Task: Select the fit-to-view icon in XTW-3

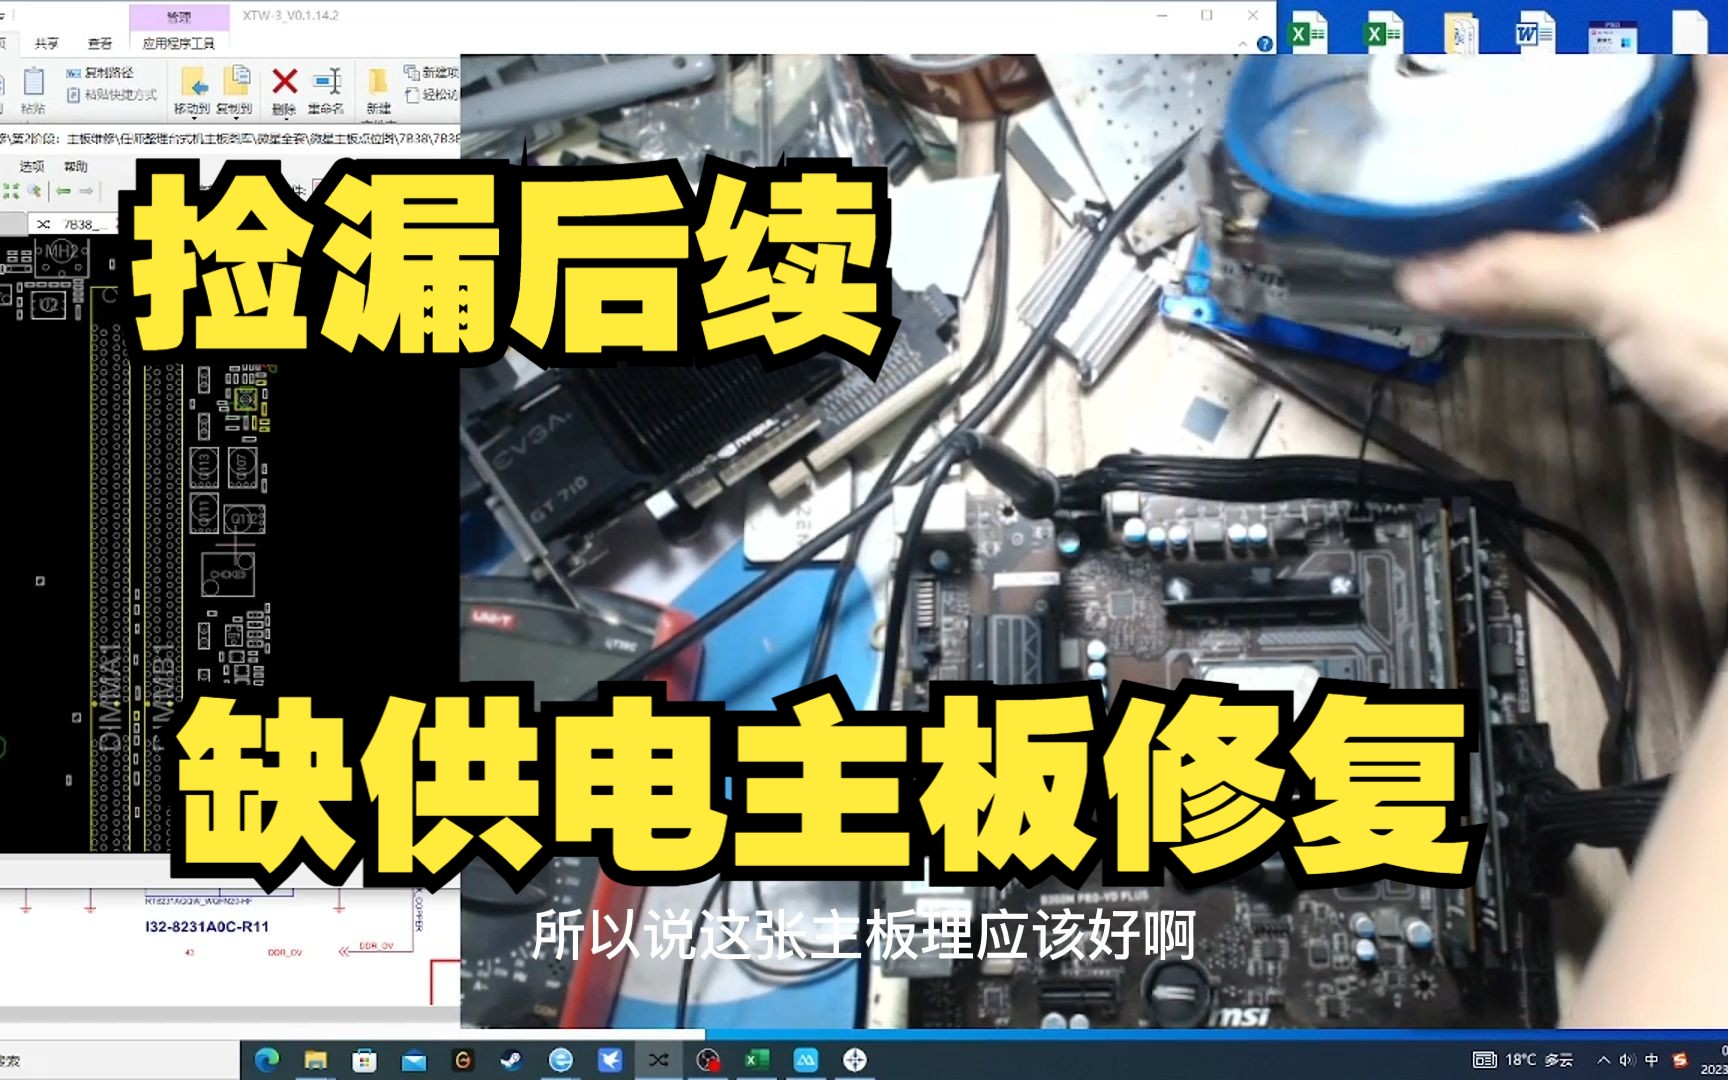Action: [12, 190]
